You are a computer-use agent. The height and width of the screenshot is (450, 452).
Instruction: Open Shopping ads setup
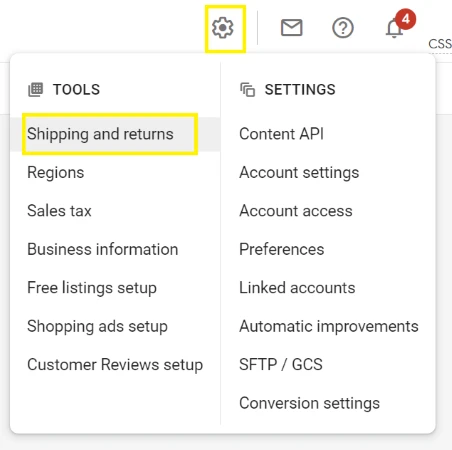coord(97,326)
